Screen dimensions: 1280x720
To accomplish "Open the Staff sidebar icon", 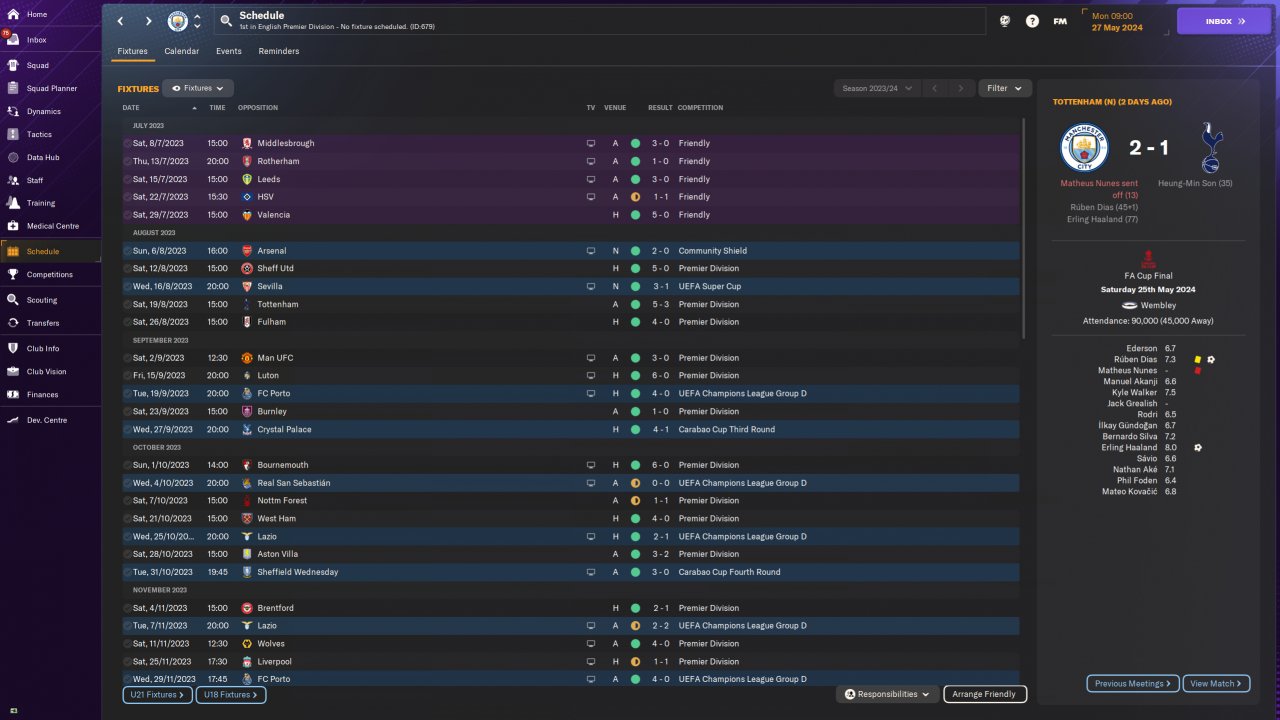I will coord(14,180).
